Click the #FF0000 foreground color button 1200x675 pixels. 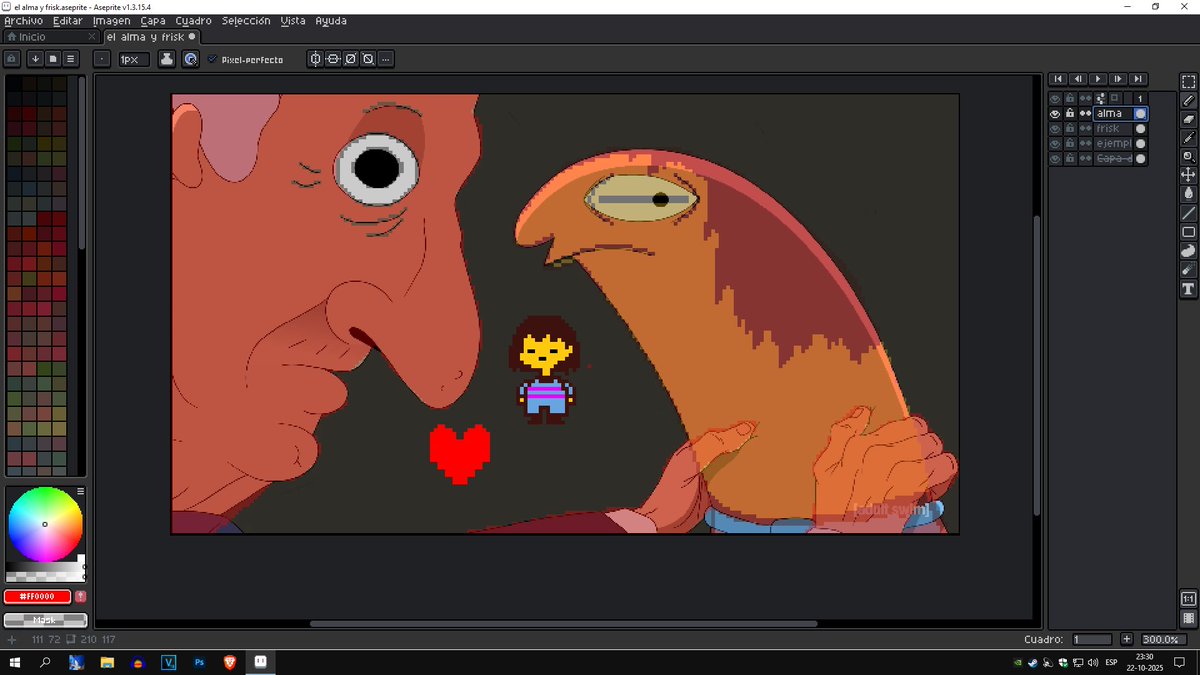(37, 596)
